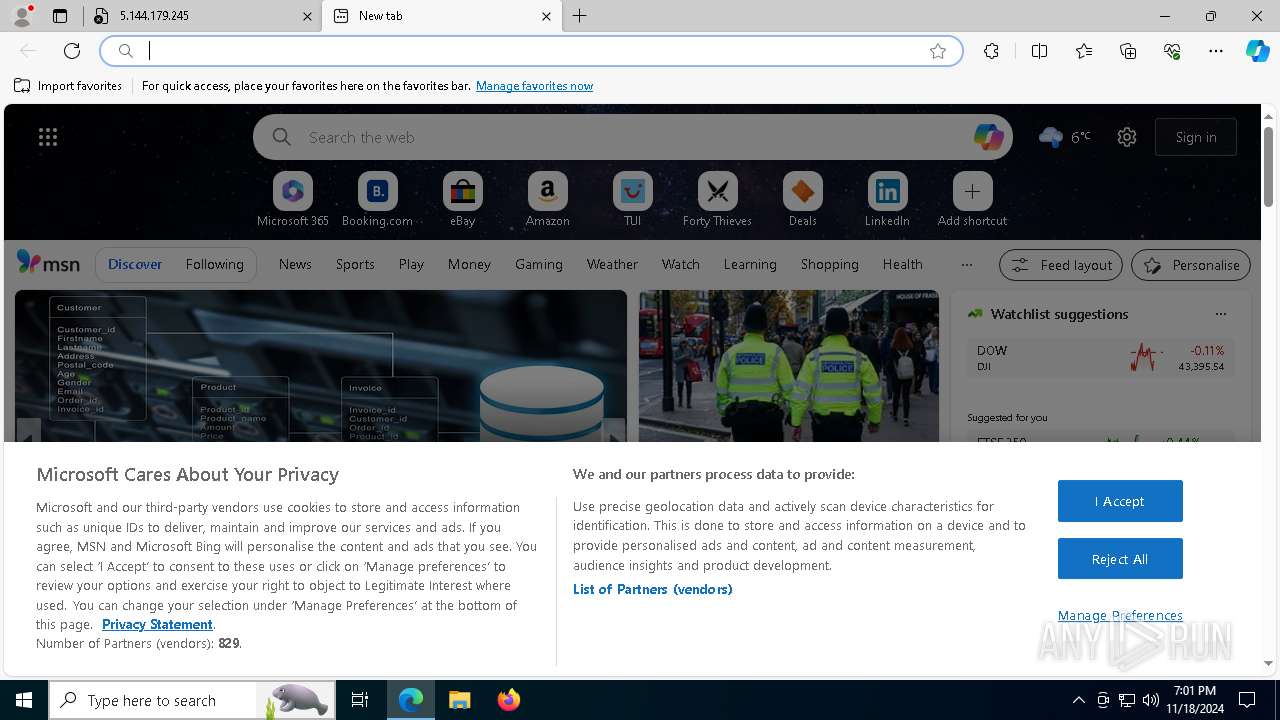Image resolution: width=1280 pixels, height=720 pixels.
Task: Open the Windows Start menu
Action: click(24, 700)
